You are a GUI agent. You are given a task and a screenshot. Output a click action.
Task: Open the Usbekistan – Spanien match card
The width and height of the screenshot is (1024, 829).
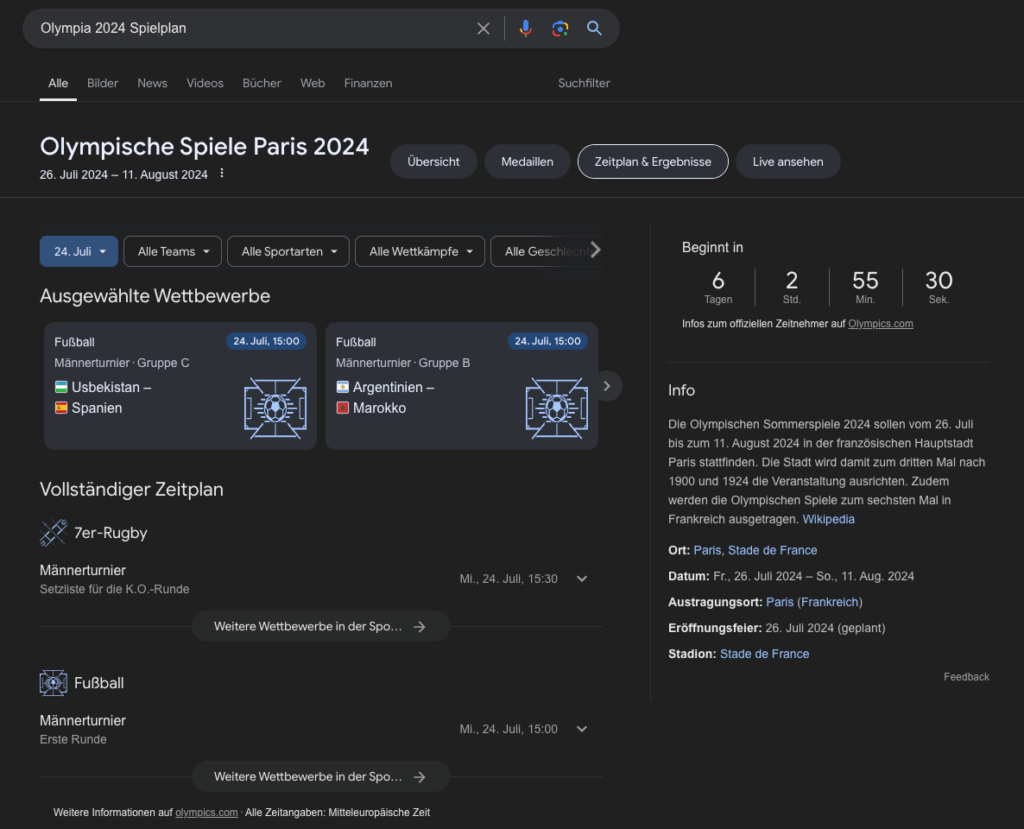coord(180,386)
